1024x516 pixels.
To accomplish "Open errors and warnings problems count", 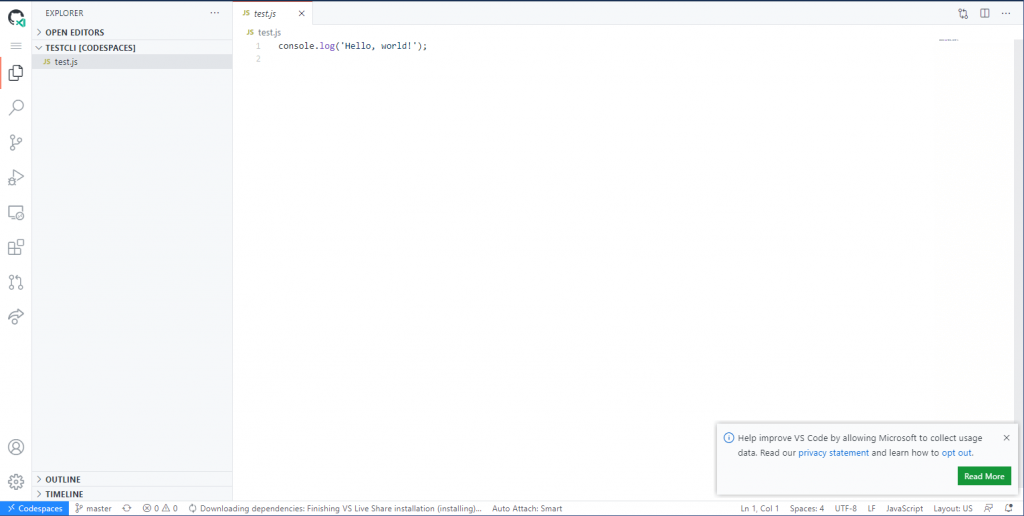I will click(x=160, y=508).
